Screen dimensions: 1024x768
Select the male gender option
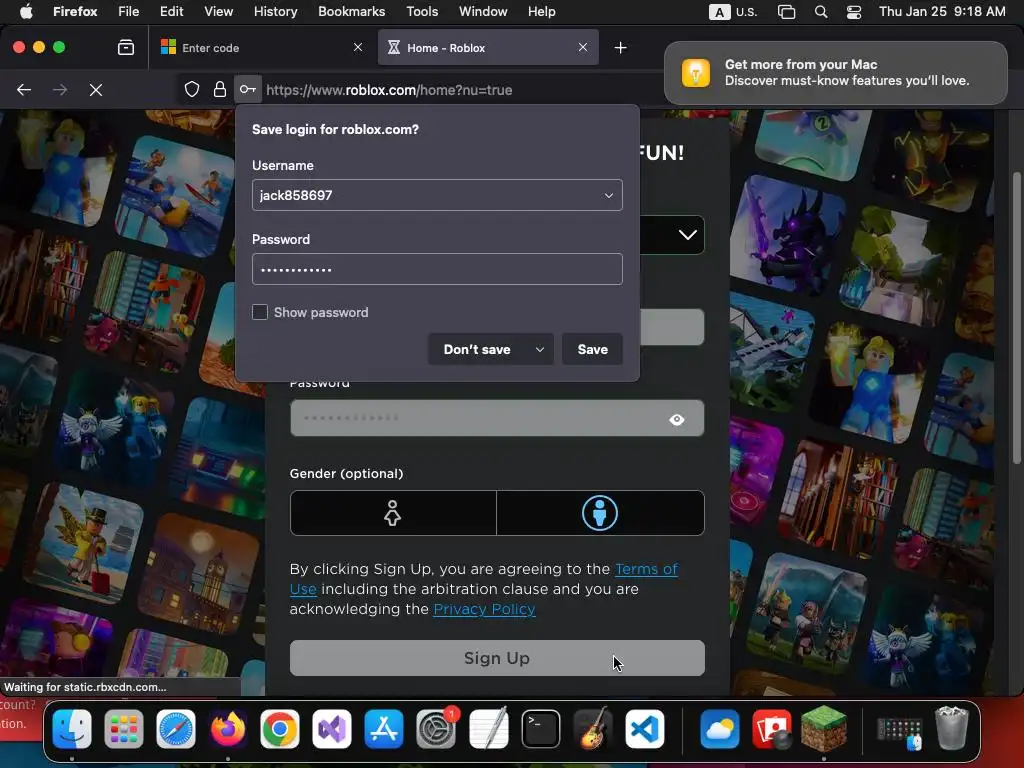[x=600, y=513]
